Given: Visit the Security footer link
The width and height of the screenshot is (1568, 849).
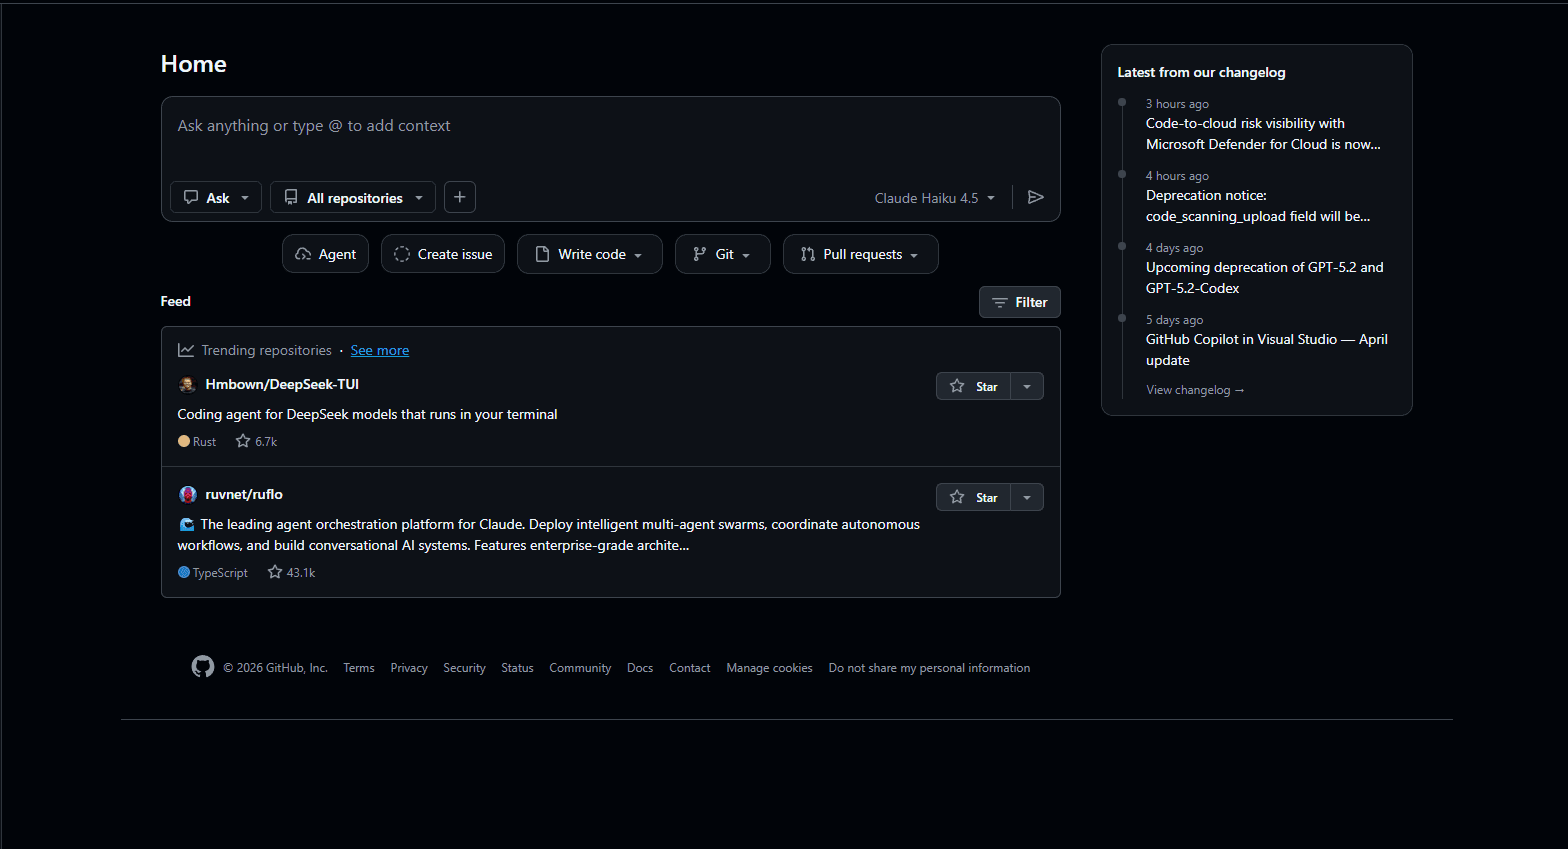Looking at the screenshot, I should click(x=464, y=668).
